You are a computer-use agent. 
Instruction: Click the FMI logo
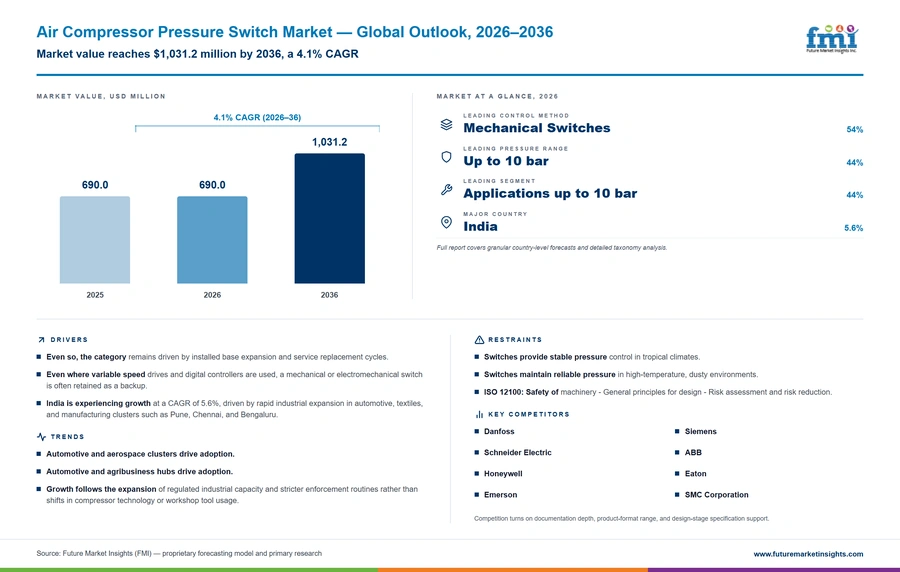pos(832,38)
